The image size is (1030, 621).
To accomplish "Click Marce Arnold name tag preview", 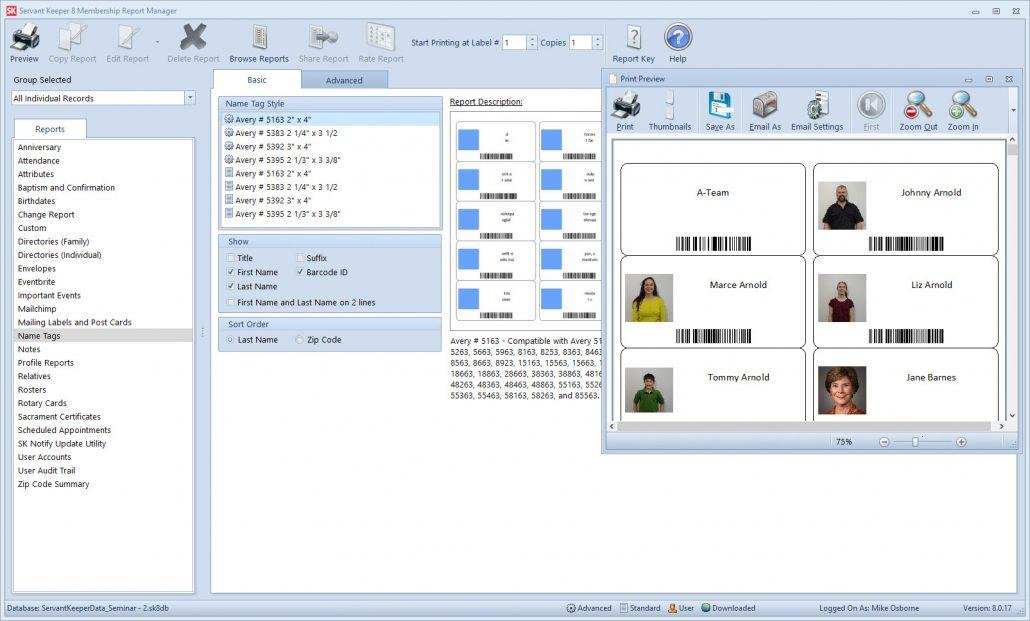I will (x=713, y=302).
